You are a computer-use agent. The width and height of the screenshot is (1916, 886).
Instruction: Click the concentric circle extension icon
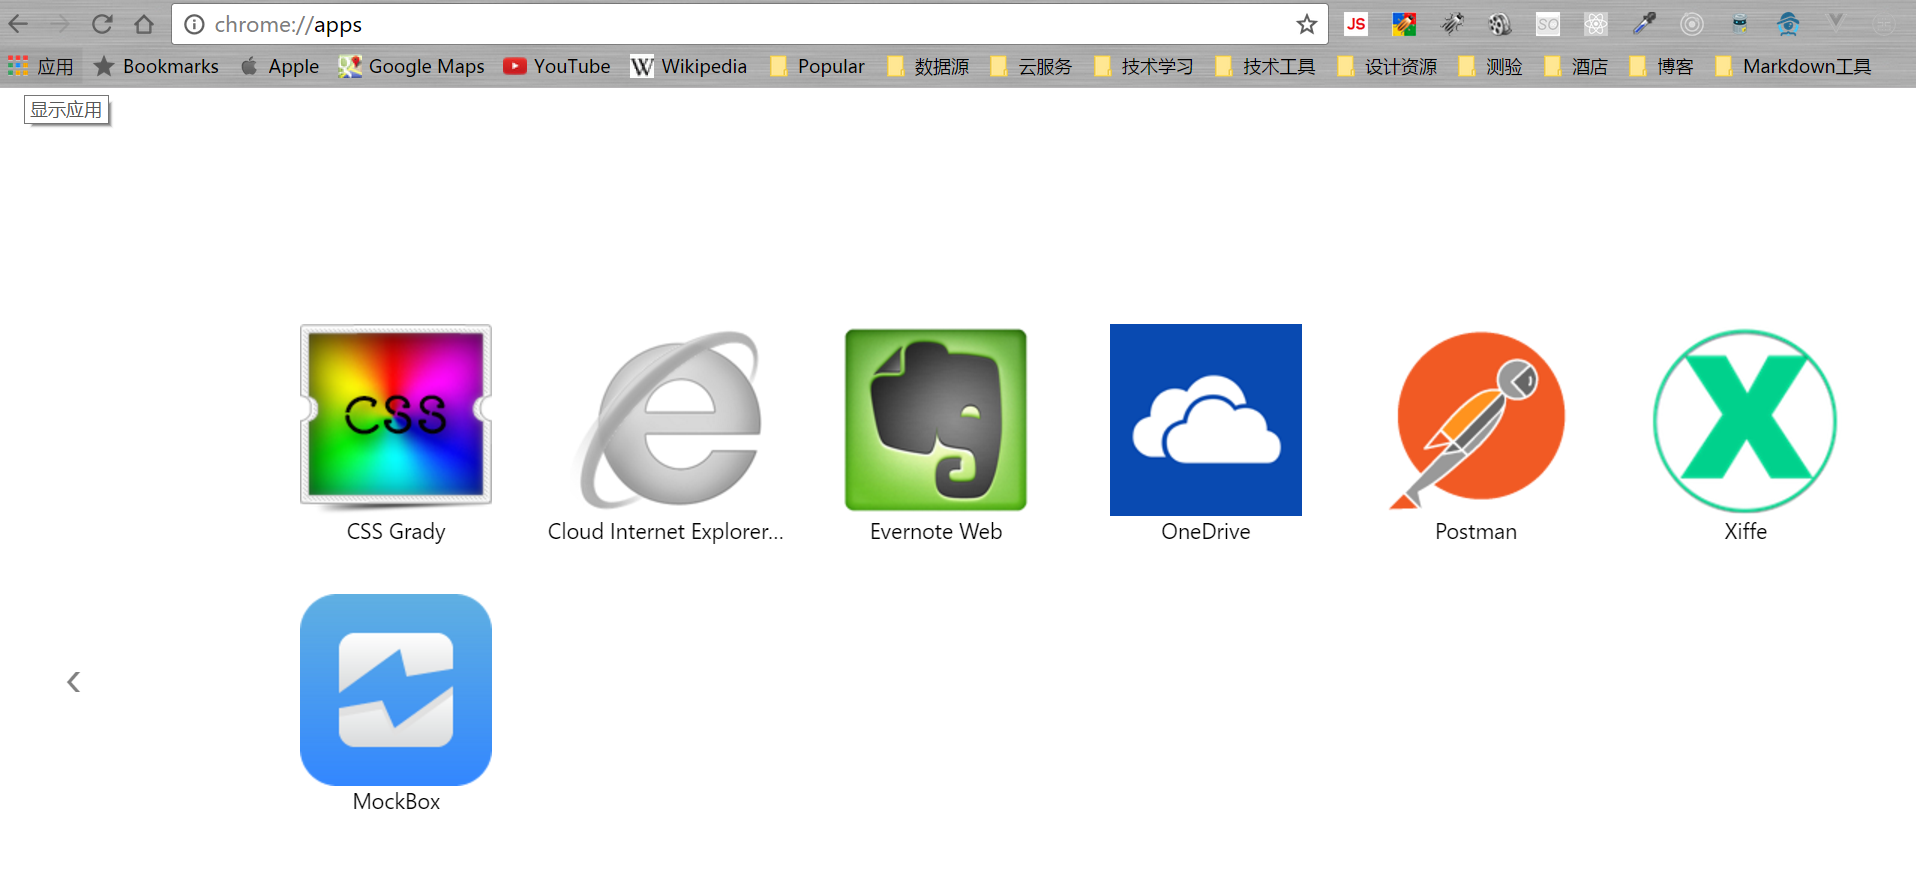pyautogui.click(x=1692, y=24)
